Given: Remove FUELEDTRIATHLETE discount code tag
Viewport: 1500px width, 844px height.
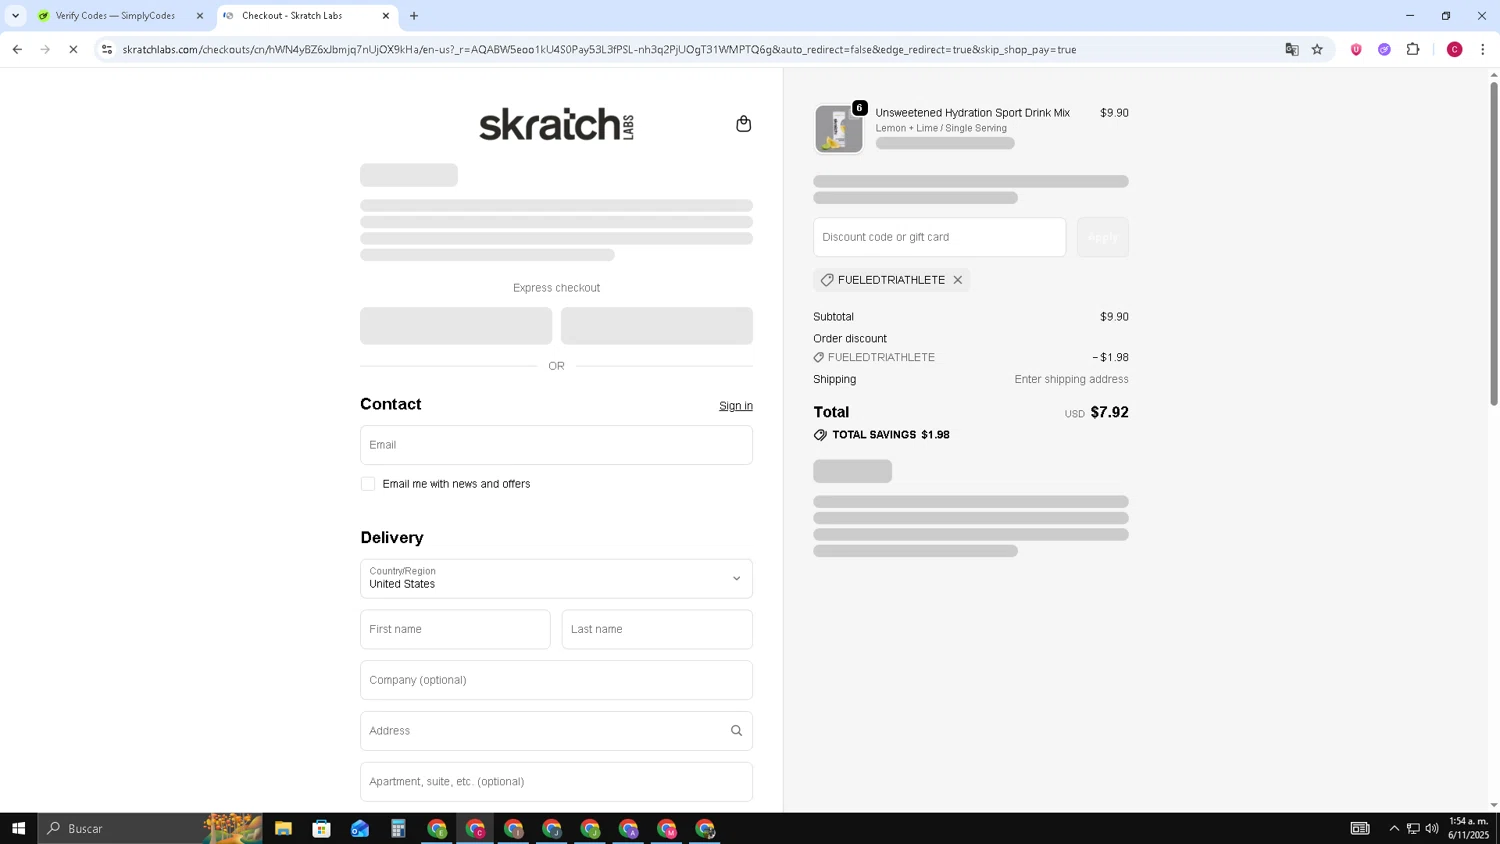Looking at the screenshot, I should point(957,280).
